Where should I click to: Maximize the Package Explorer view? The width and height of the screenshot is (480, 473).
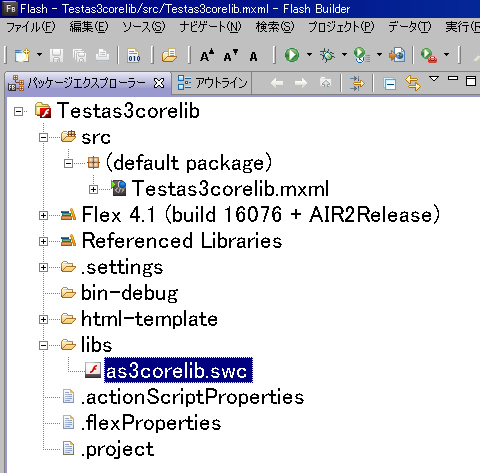[471, 81]
